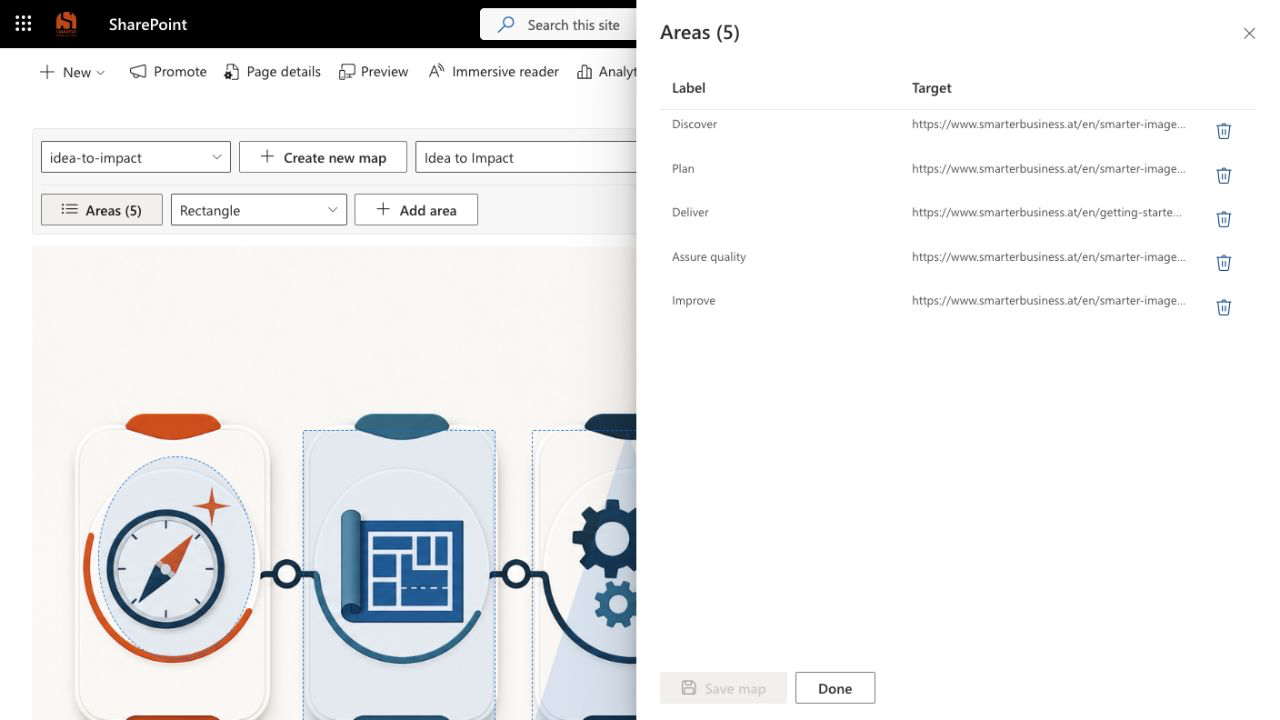Viewport: 1280px width, 720px height.
Task: Select the Plan label
Action: pyautogui.click(x=683, y=168)
